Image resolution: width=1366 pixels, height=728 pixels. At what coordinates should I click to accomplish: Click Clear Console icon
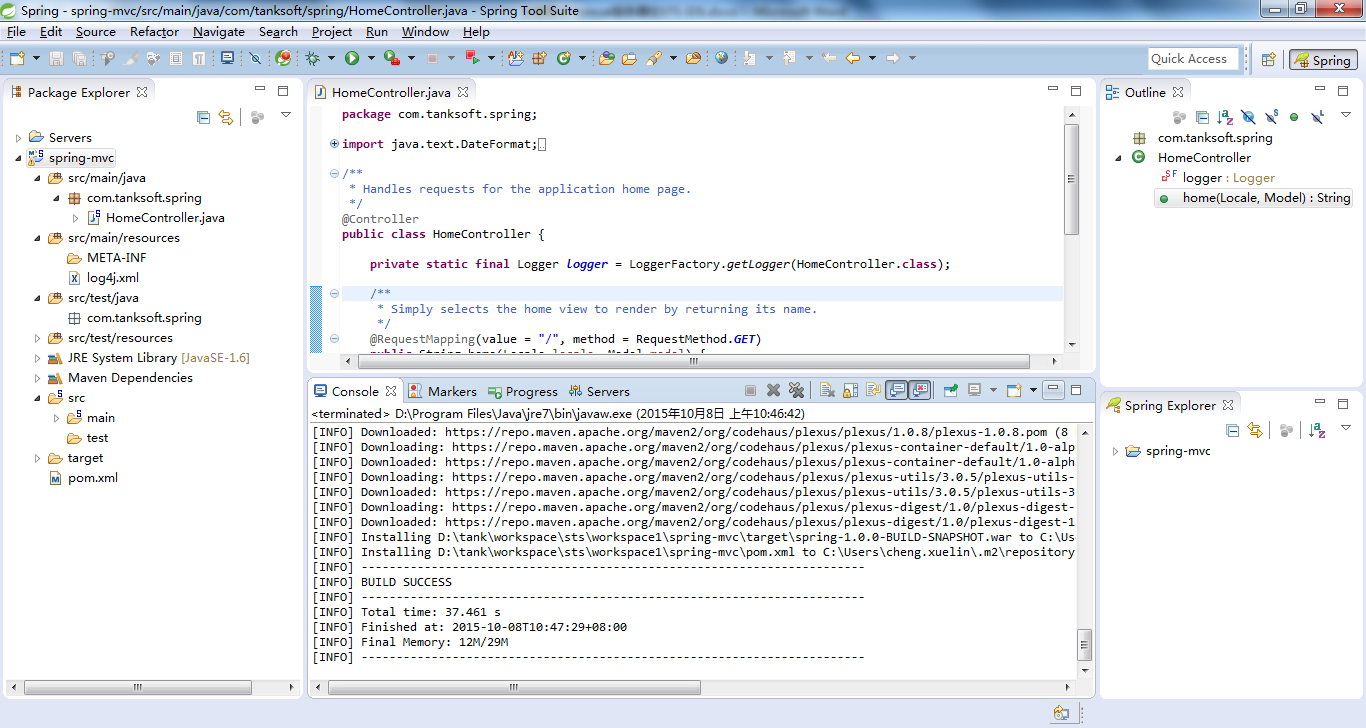827,390
